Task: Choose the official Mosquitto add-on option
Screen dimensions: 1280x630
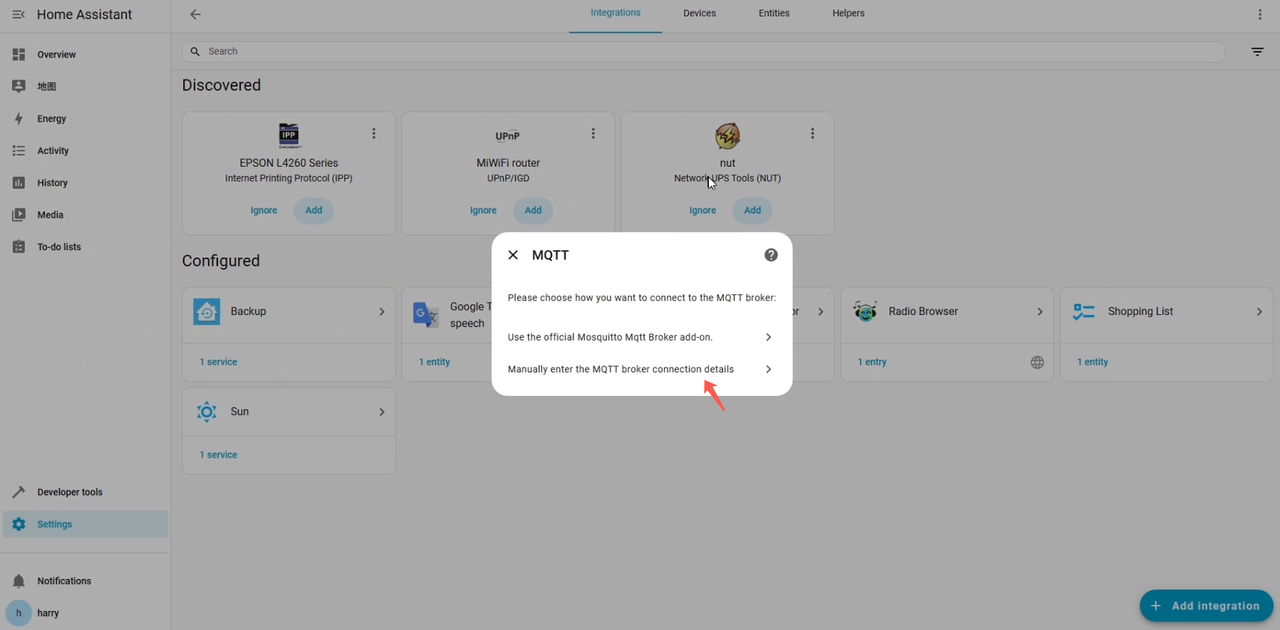Action: (x=640, y=337)
